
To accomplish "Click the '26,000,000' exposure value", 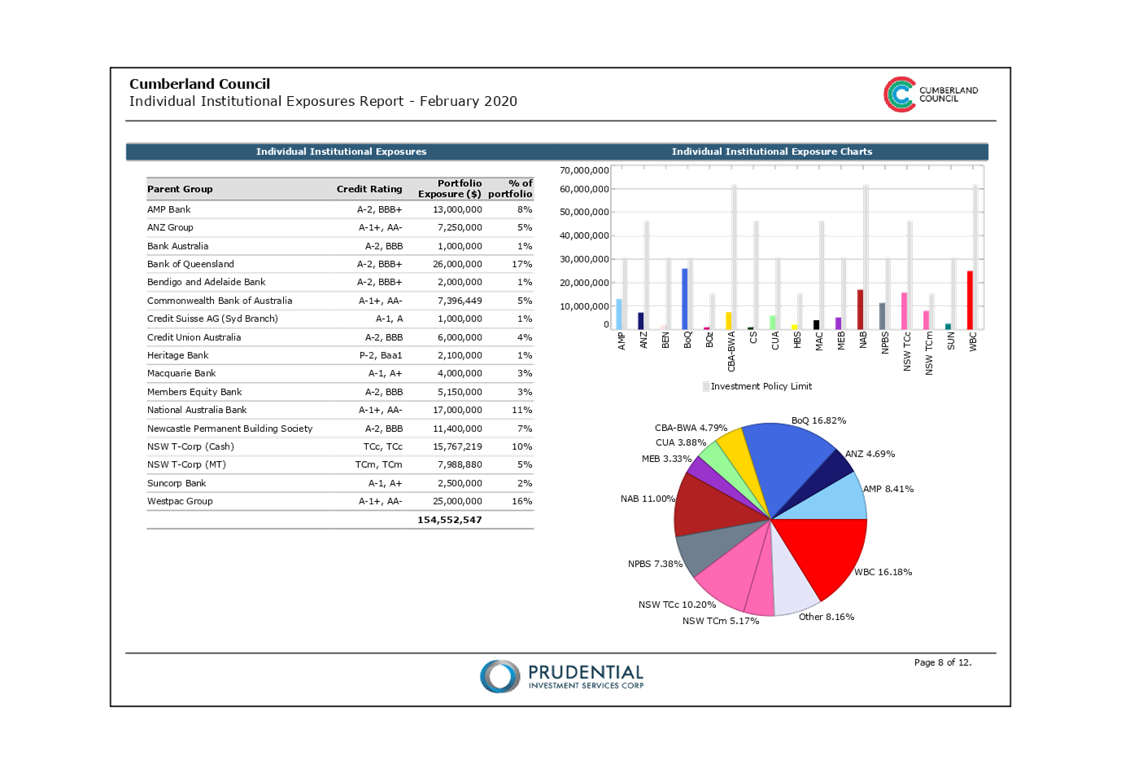I will tap(457, 264).
